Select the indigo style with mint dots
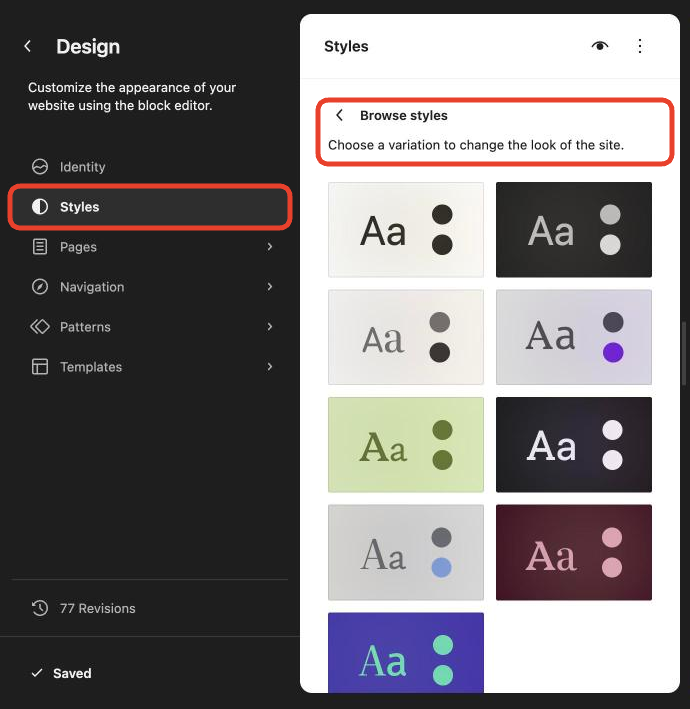The image size is (690, 709). pos(406,652)
